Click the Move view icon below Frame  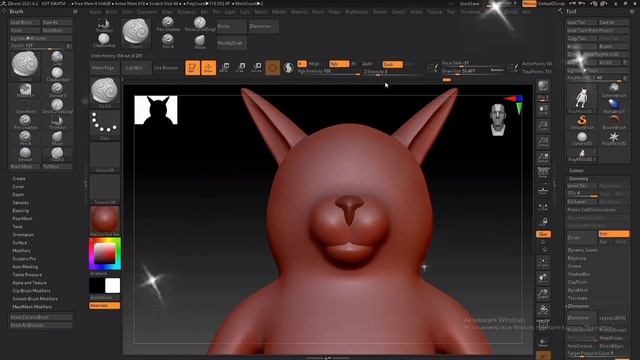click(x=543, y=278)
